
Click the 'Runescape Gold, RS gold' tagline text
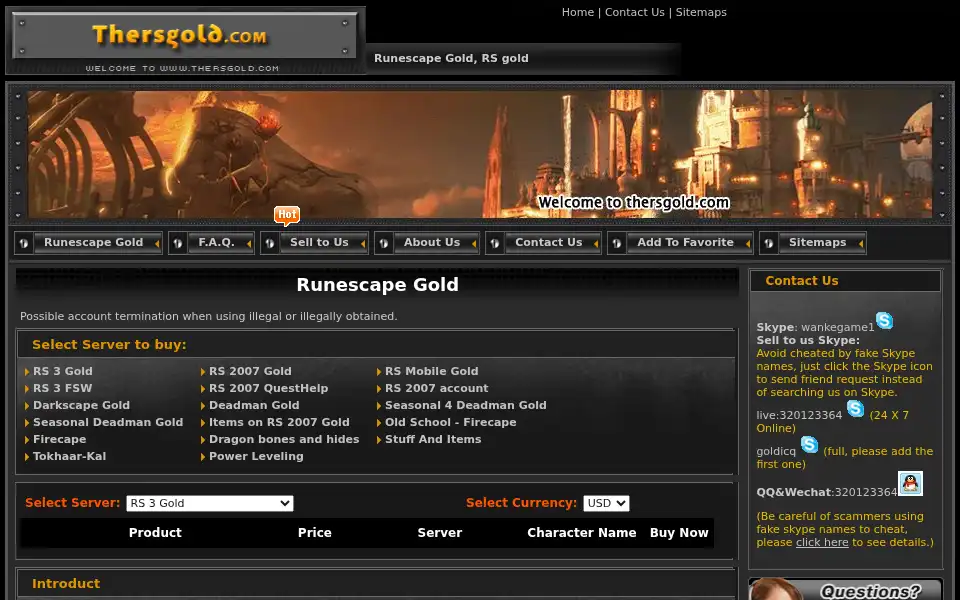click(451, 58)
